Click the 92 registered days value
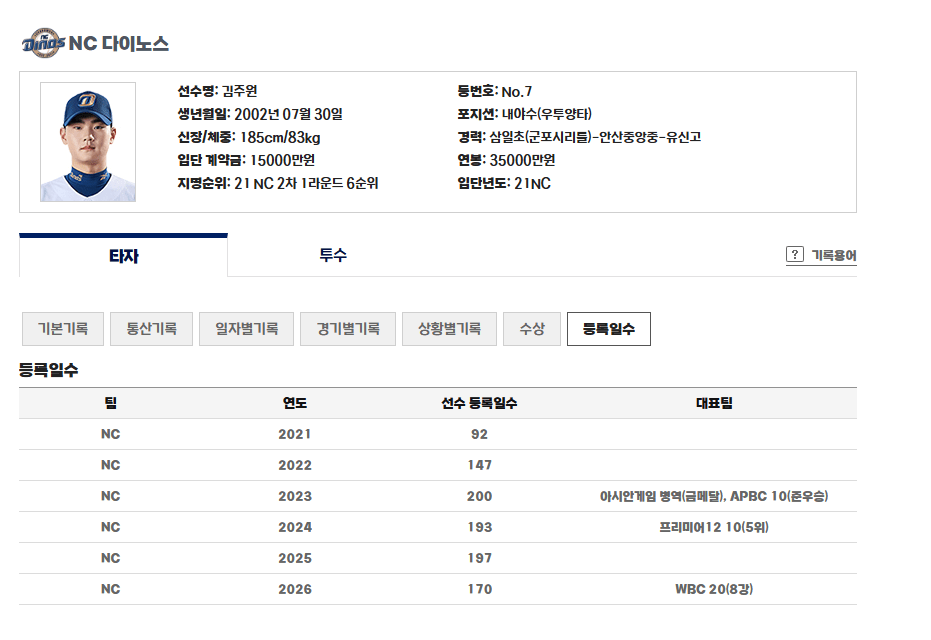Image resolution: width=931 pixels, height=640 pixels. coord(480,434)
